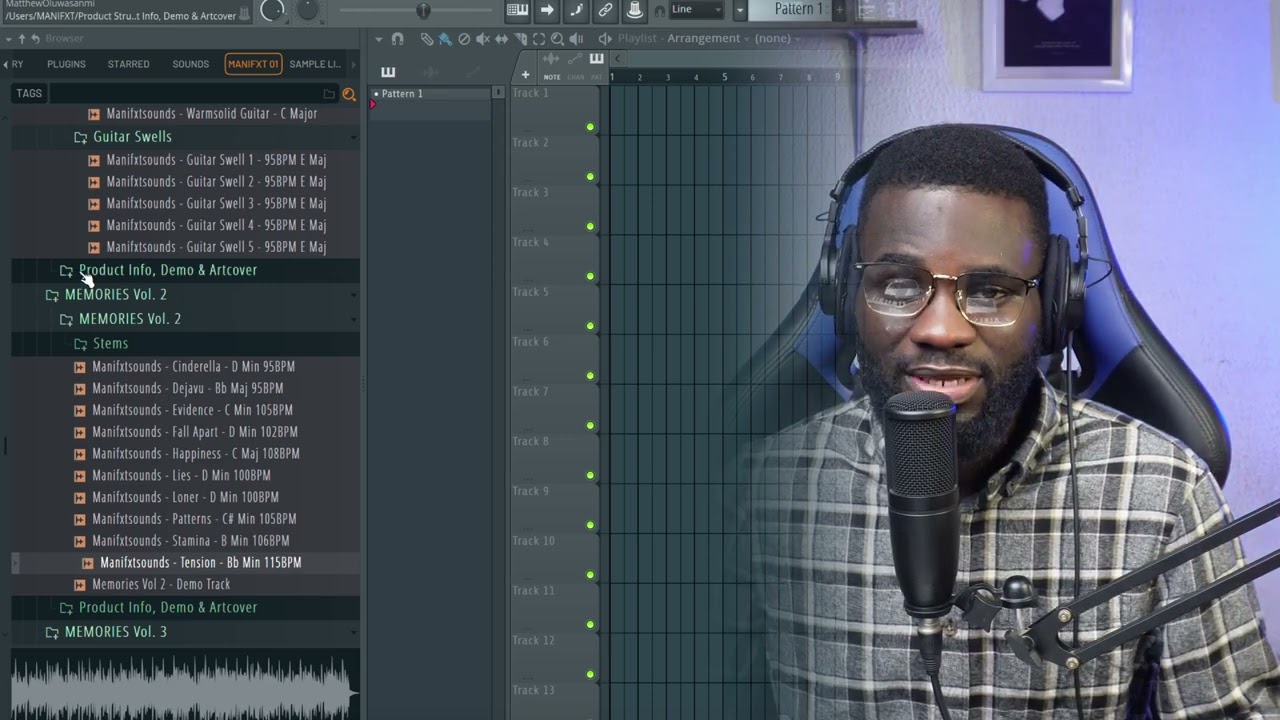The image size is (1280, 720).
Task: Click the plus button above track headers
Action: pyautogui.click(x=525, y=75)
